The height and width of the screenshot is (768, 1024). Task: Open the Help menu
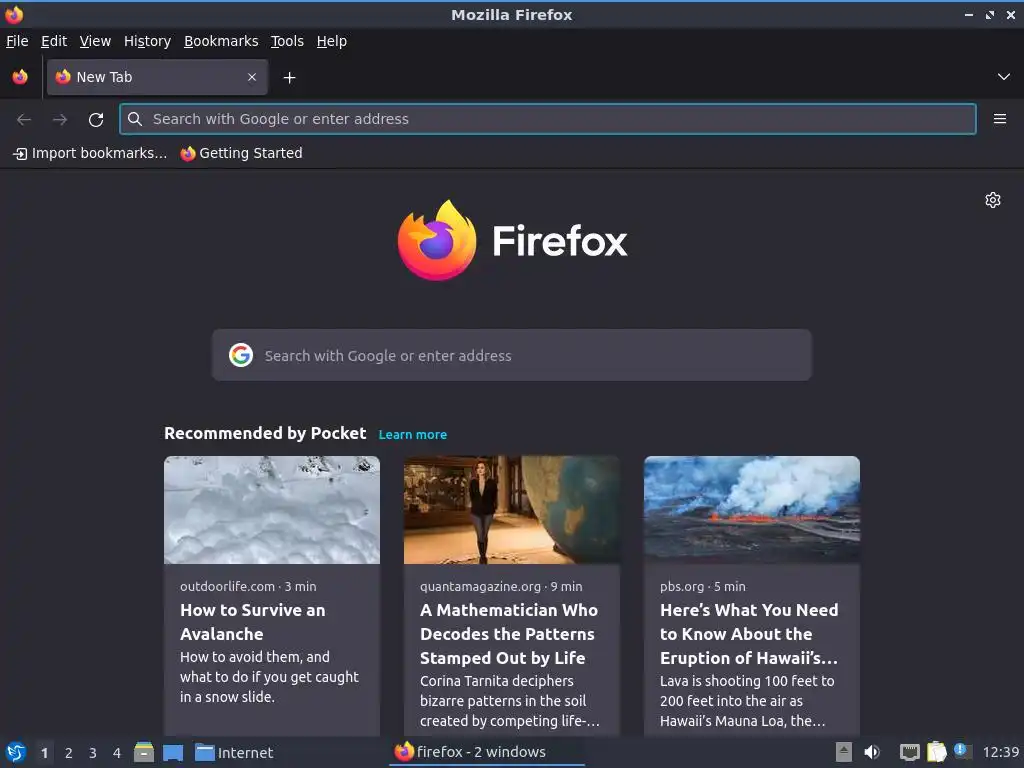tap(332, 41)
